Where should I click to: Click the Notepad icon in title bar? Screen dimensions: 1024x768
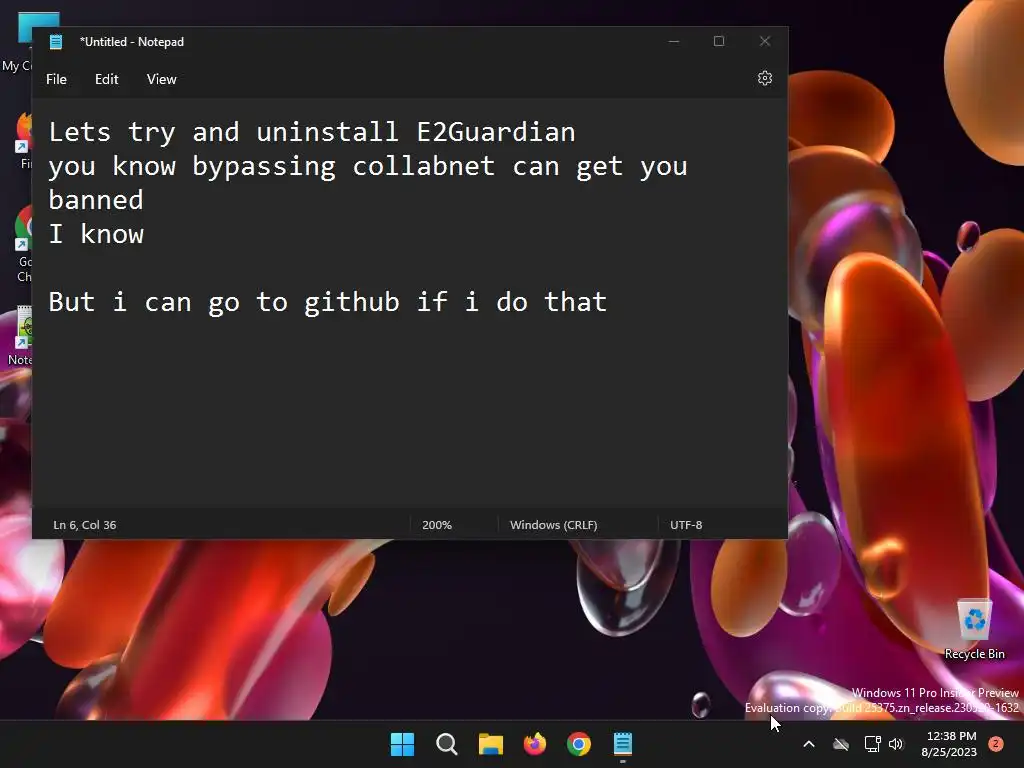(x=56, y=42)
